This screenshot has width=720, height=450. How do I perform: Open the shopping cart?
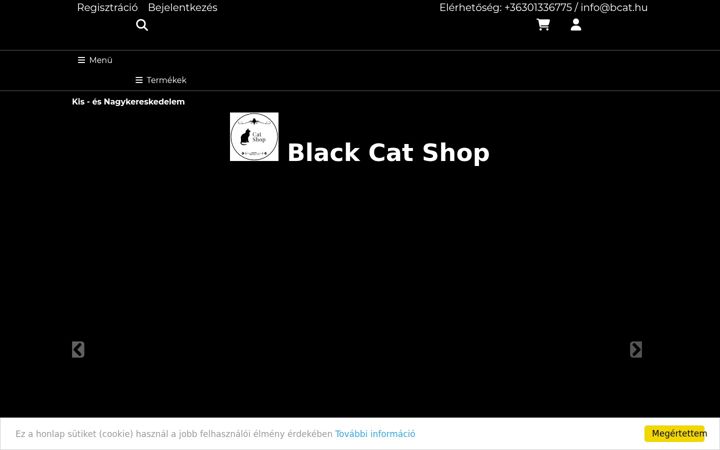pyautogui.click(x=543, y=25)
